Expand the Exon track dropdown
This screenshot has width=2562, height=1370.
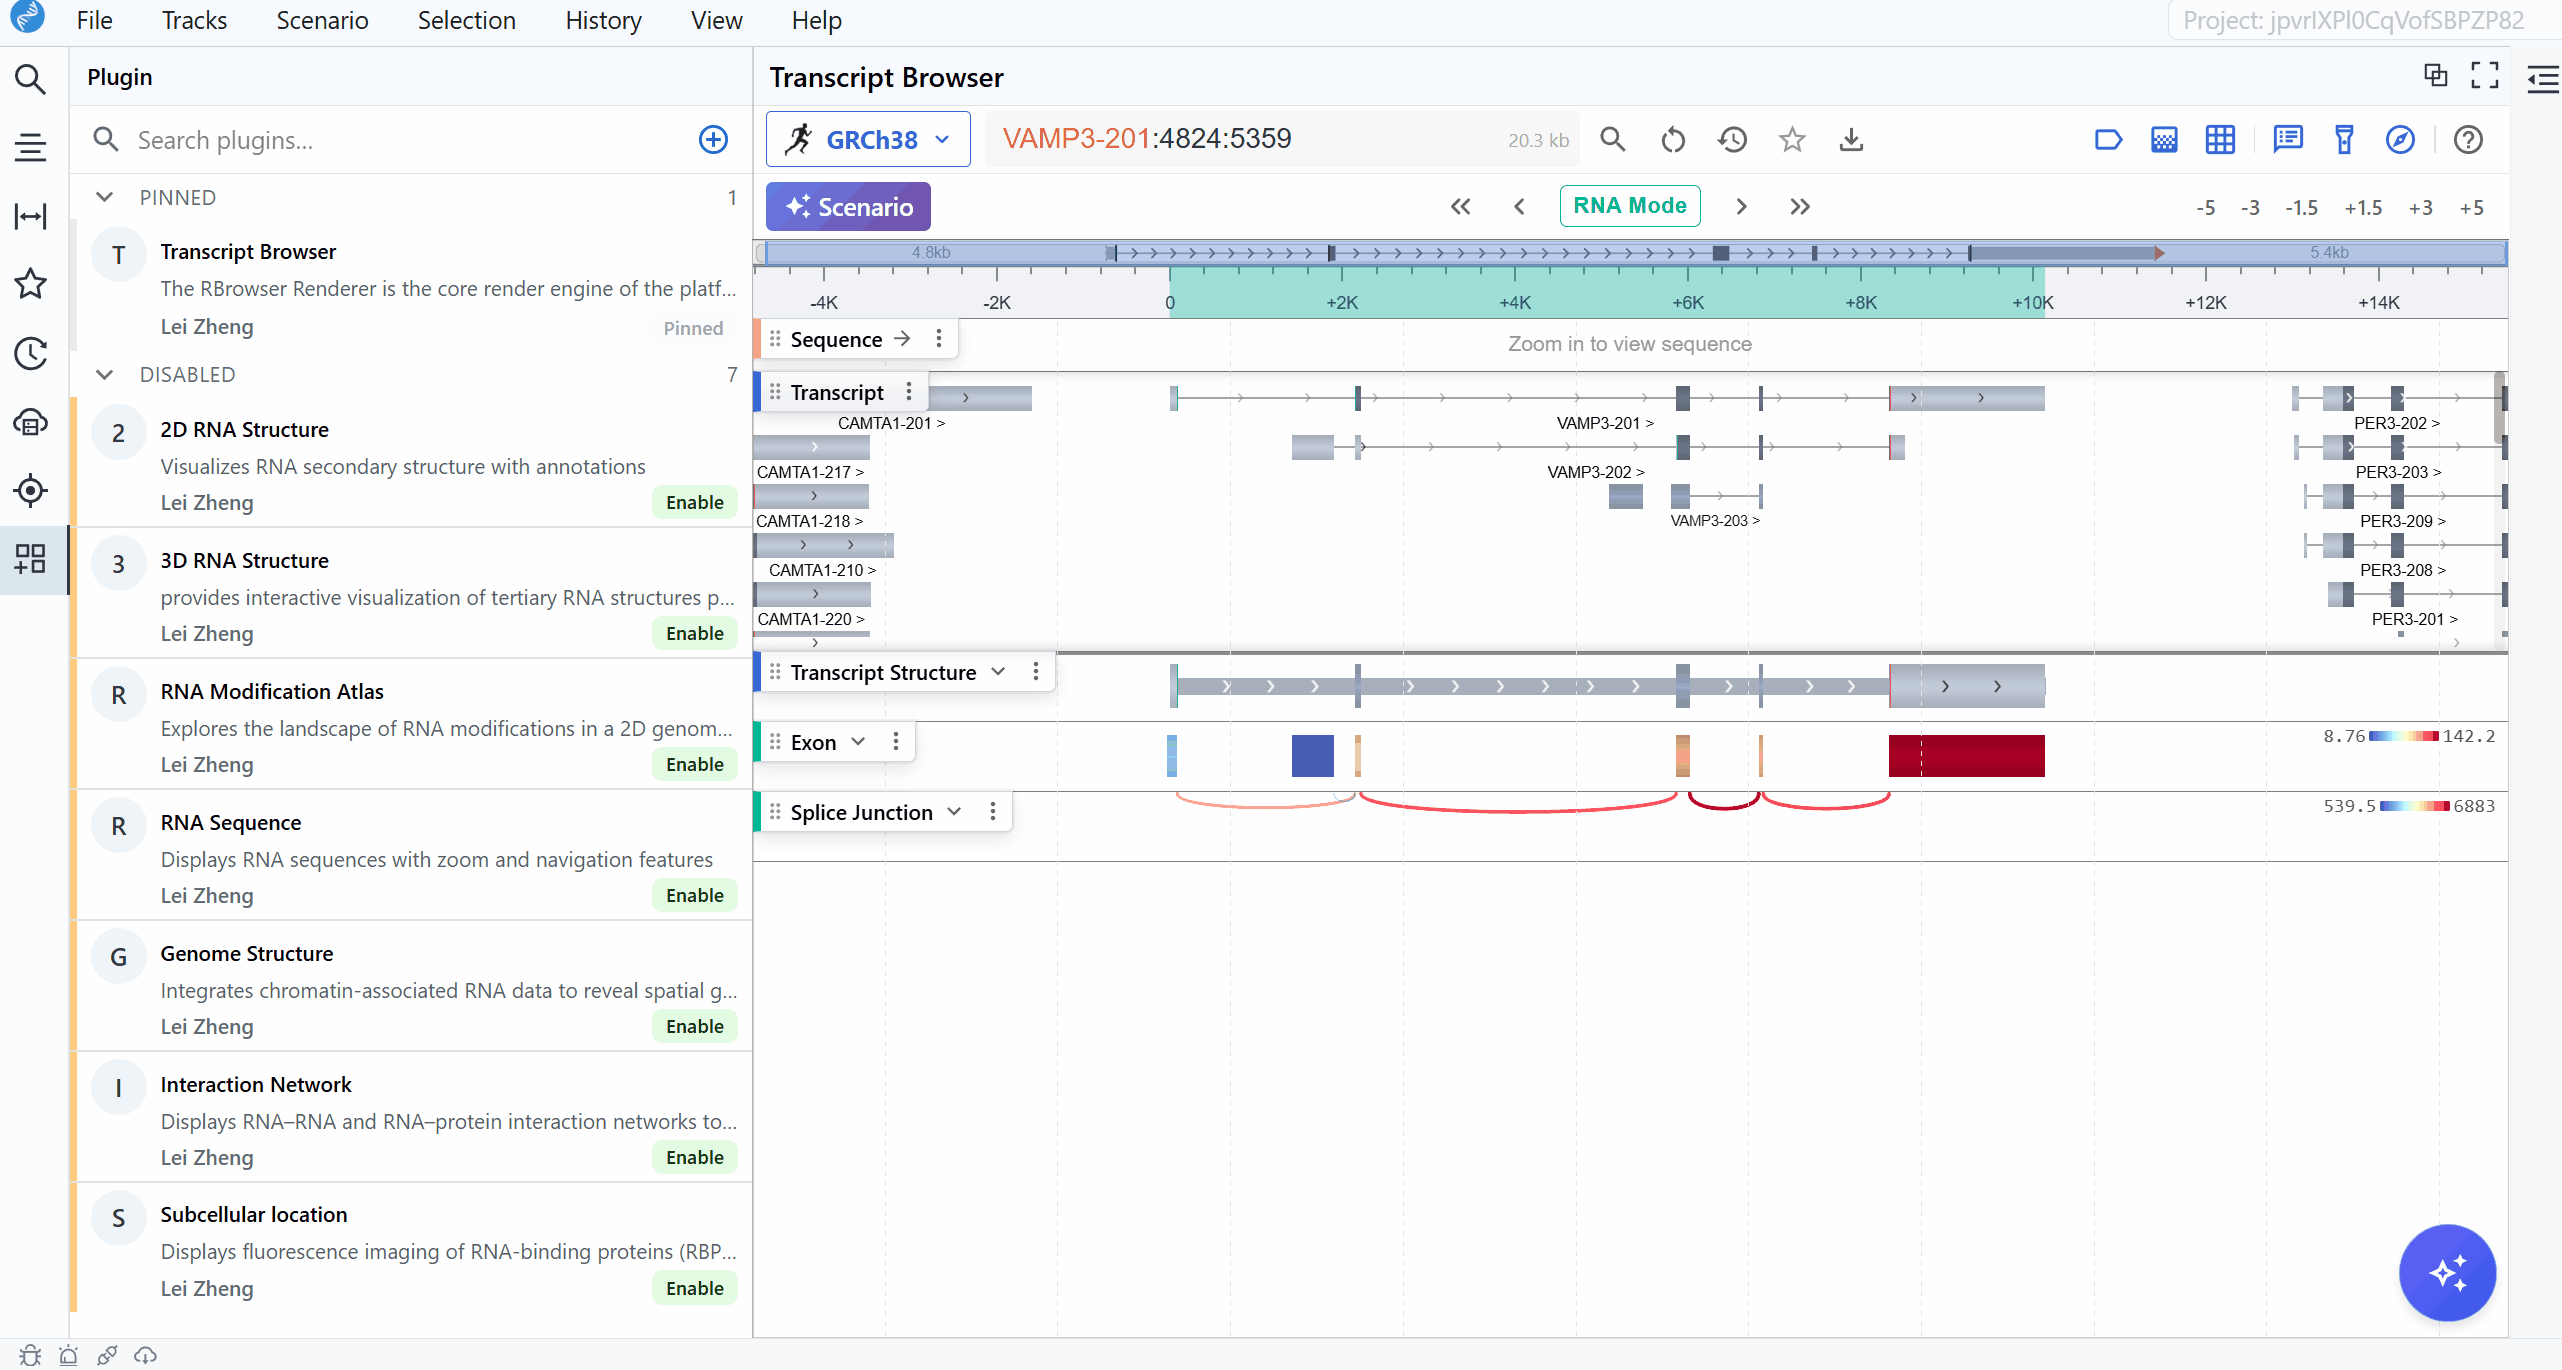pos(858,742)
